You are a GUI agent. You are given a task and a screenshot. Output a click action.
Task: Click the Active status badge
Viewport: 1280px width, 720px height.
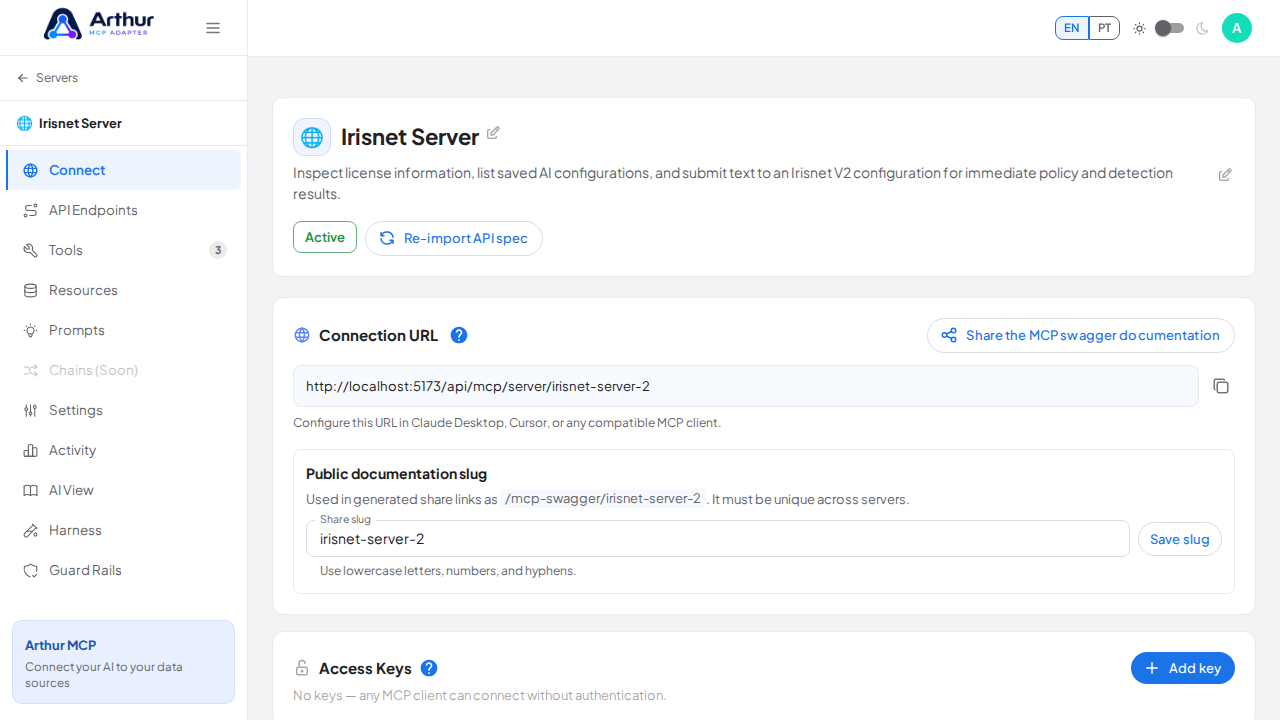(x=325, y=237)
